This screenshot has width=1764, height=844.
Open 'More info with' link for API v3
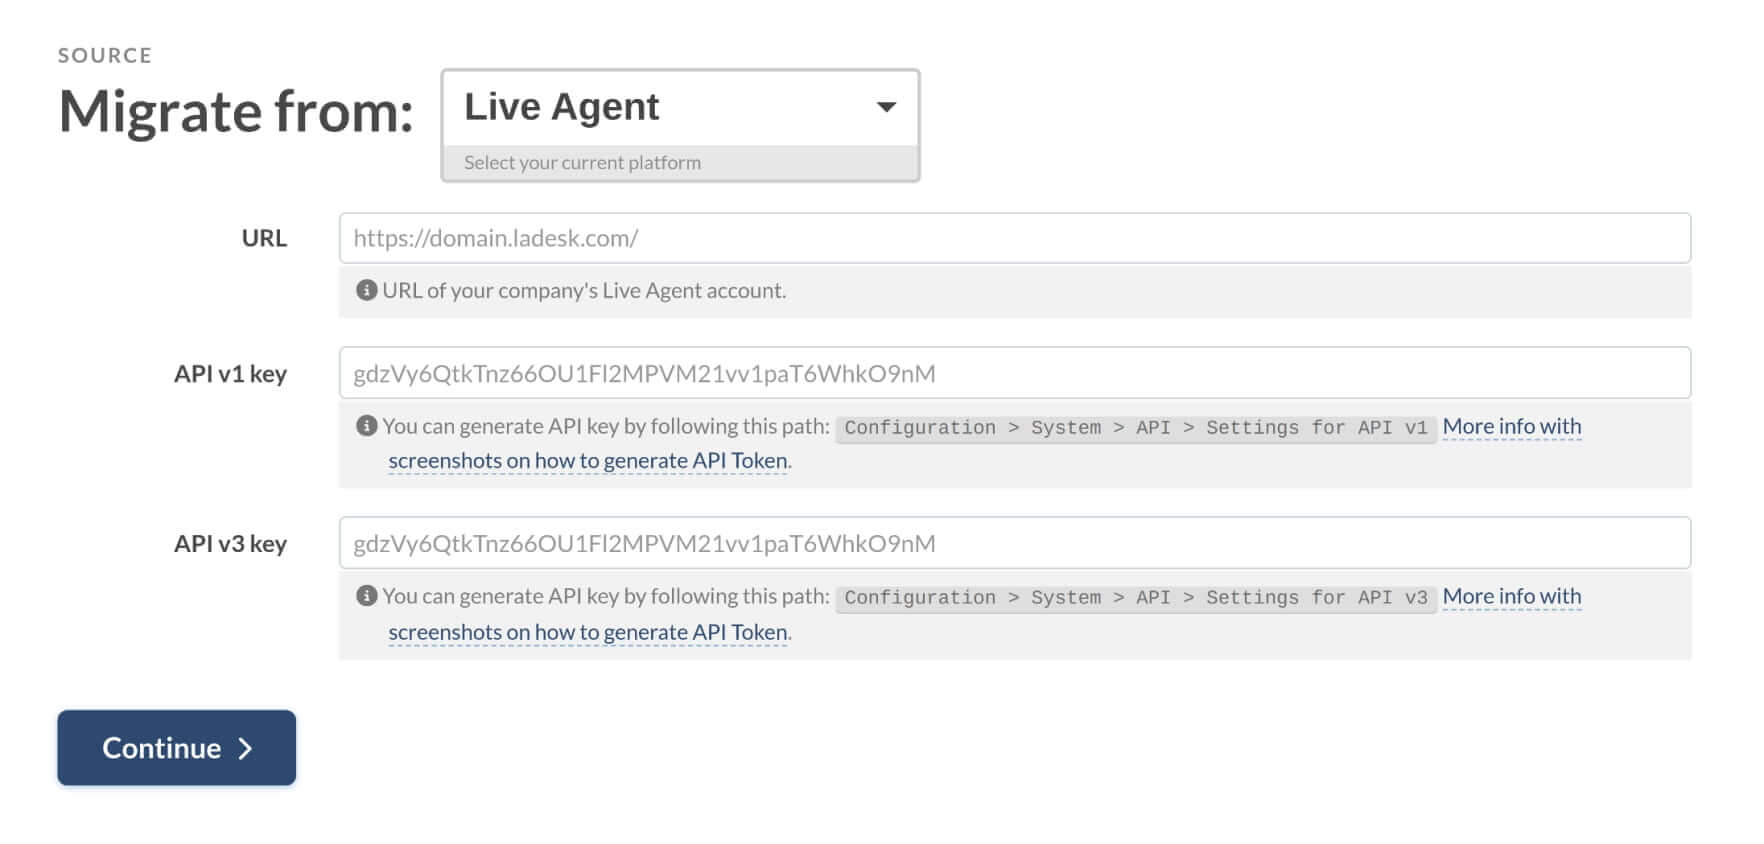[x=1511, y=596]
